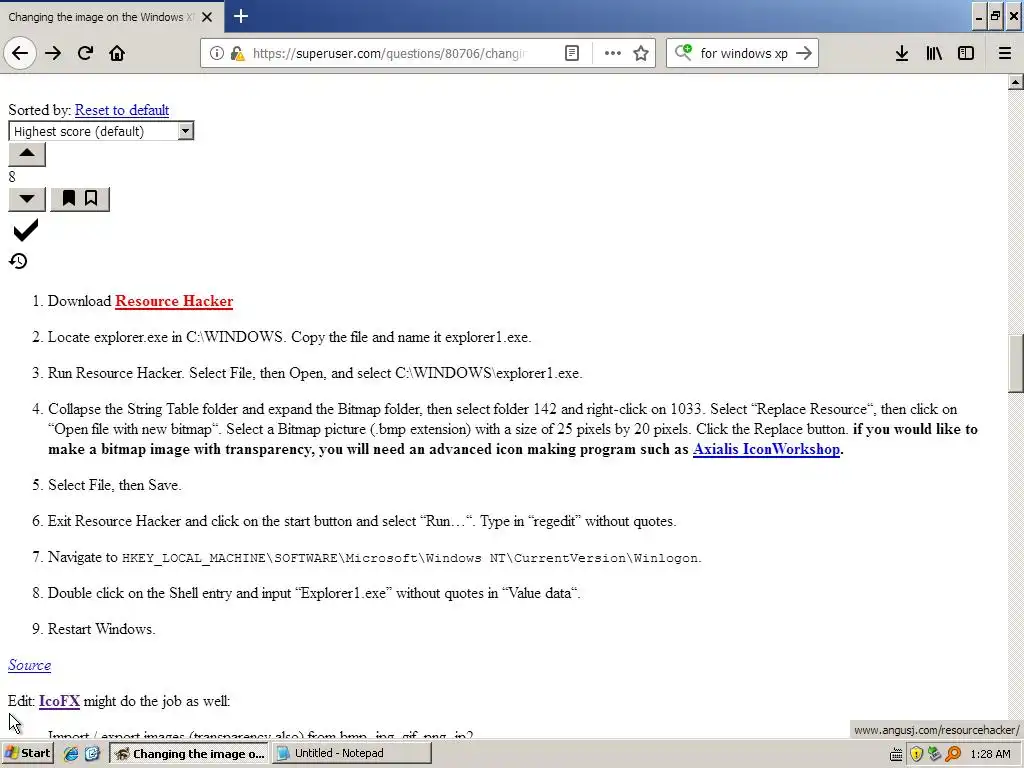The image size is (1024, 768).
Task: Toggle the browser sidebar
Action: [x=966, y=53]
